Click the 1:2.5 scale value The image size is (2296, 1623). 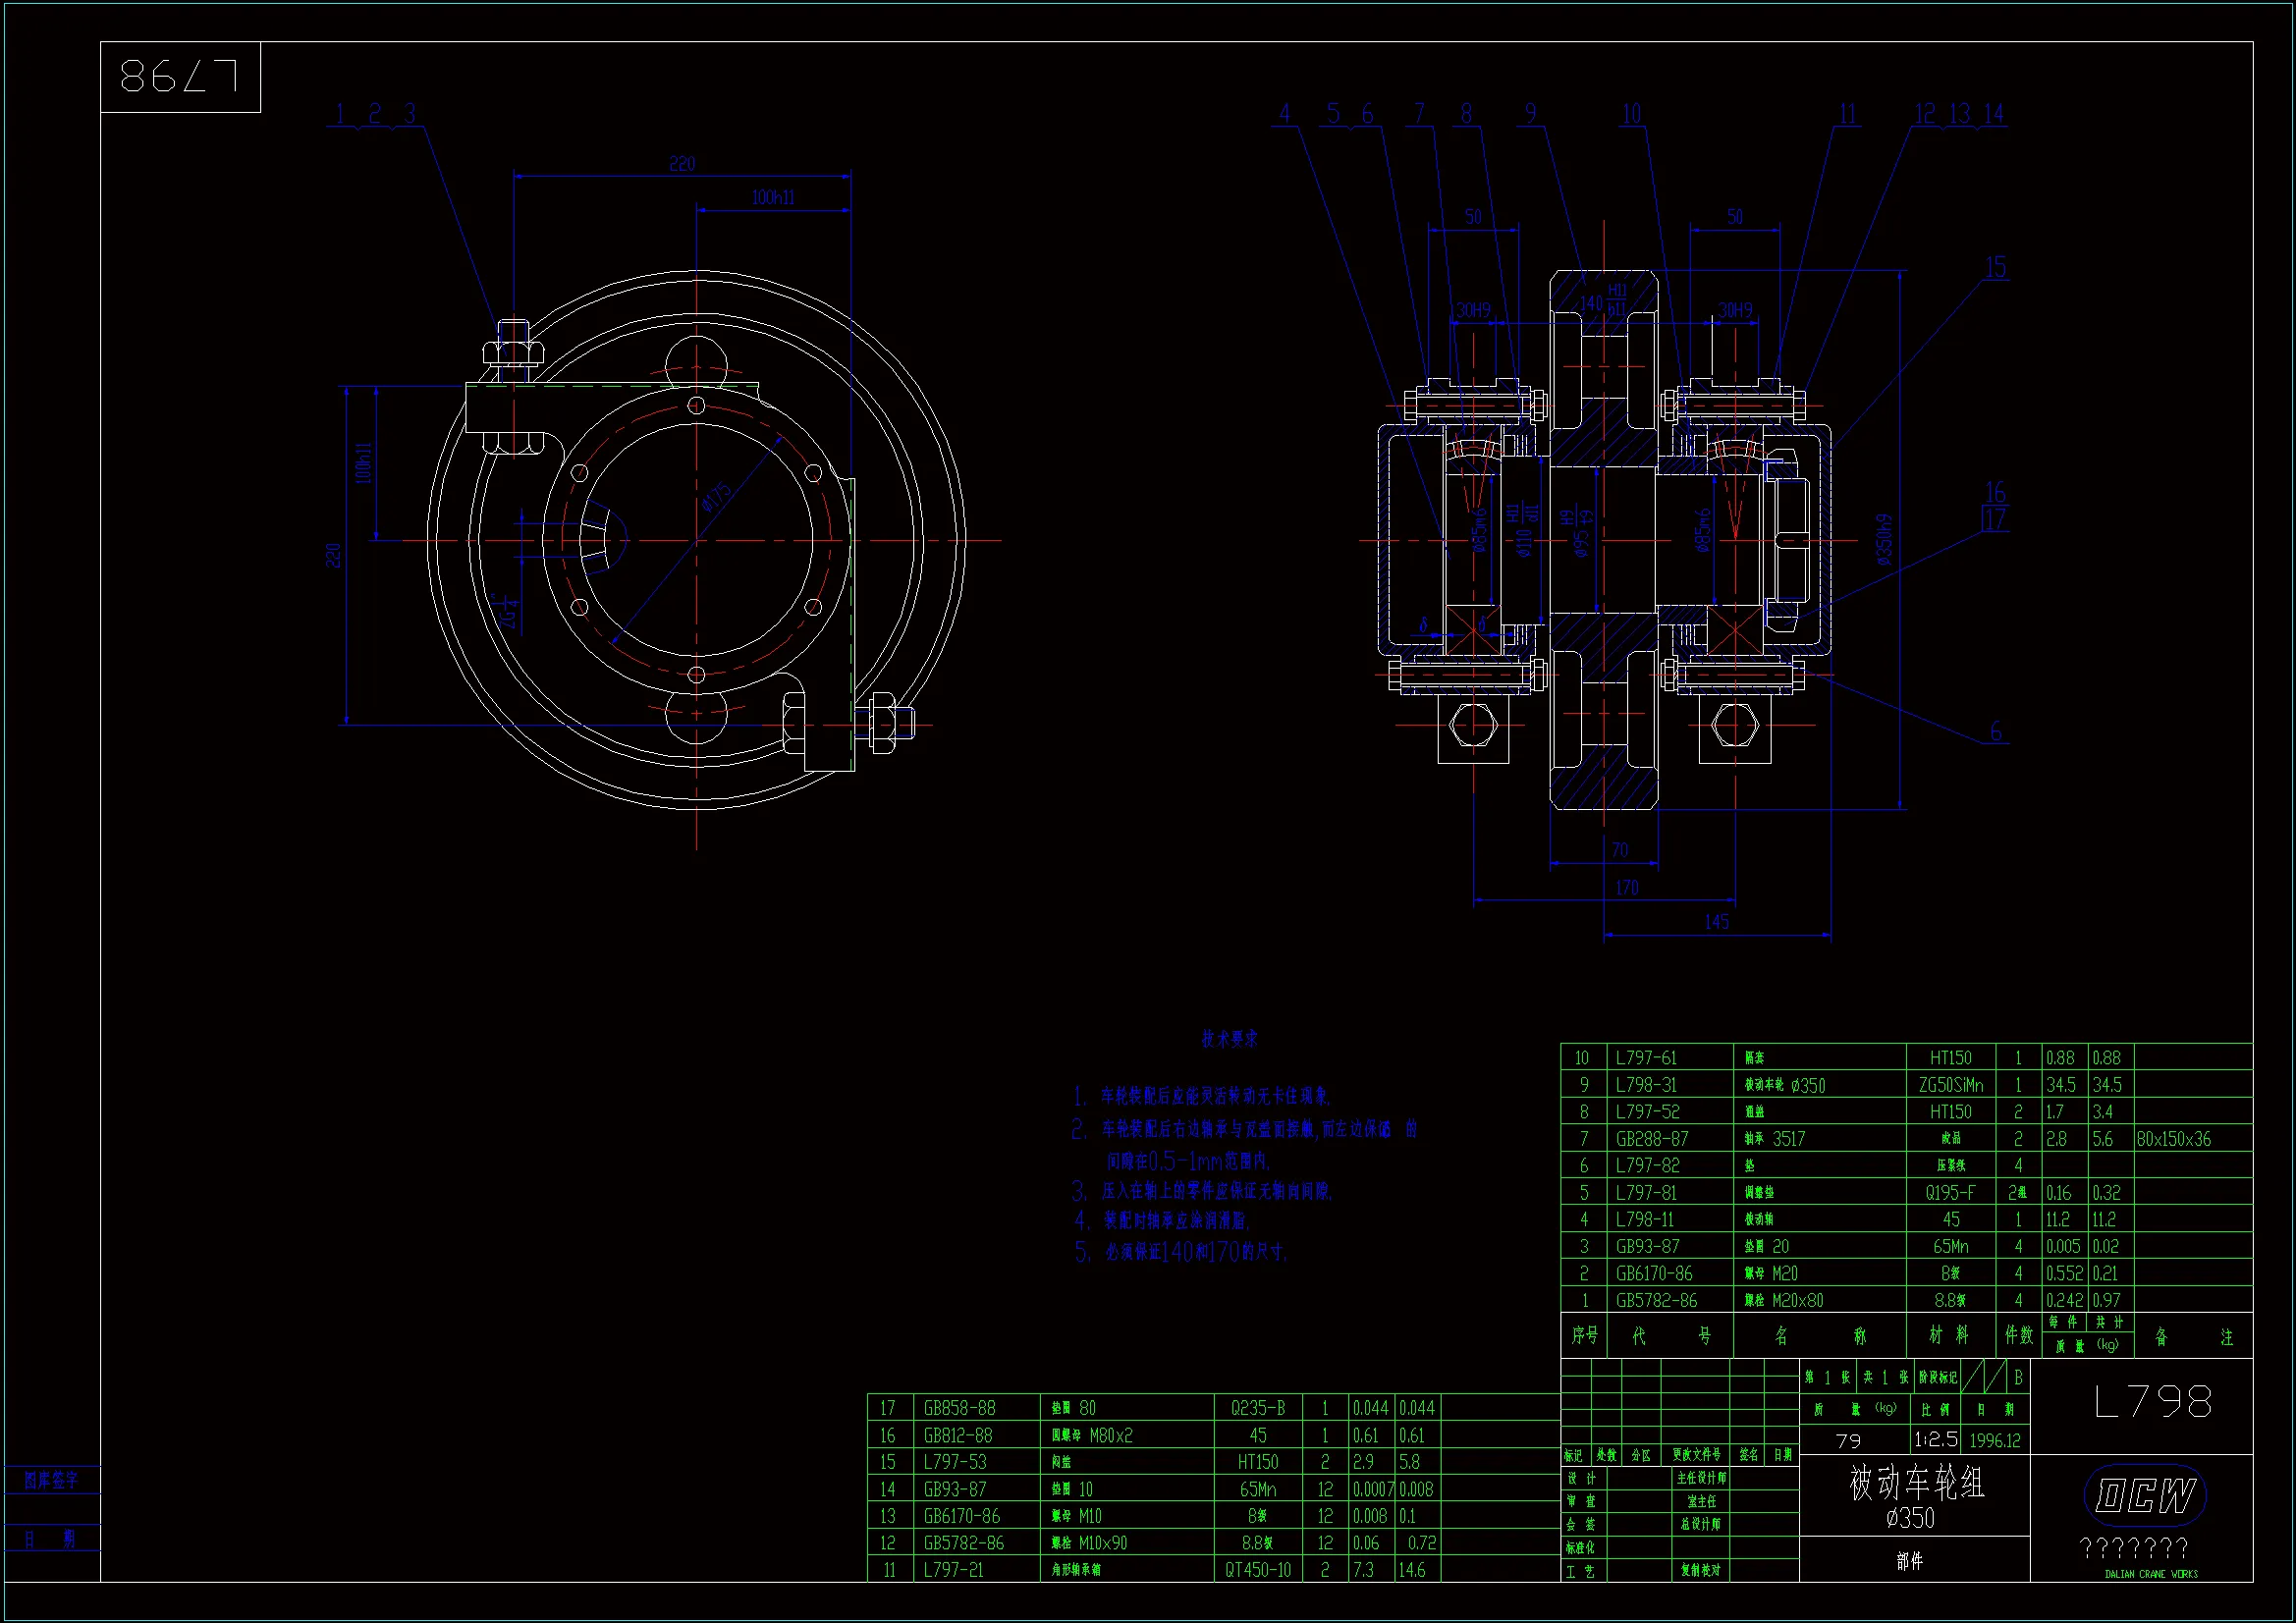click(x=1935, y=1440)
